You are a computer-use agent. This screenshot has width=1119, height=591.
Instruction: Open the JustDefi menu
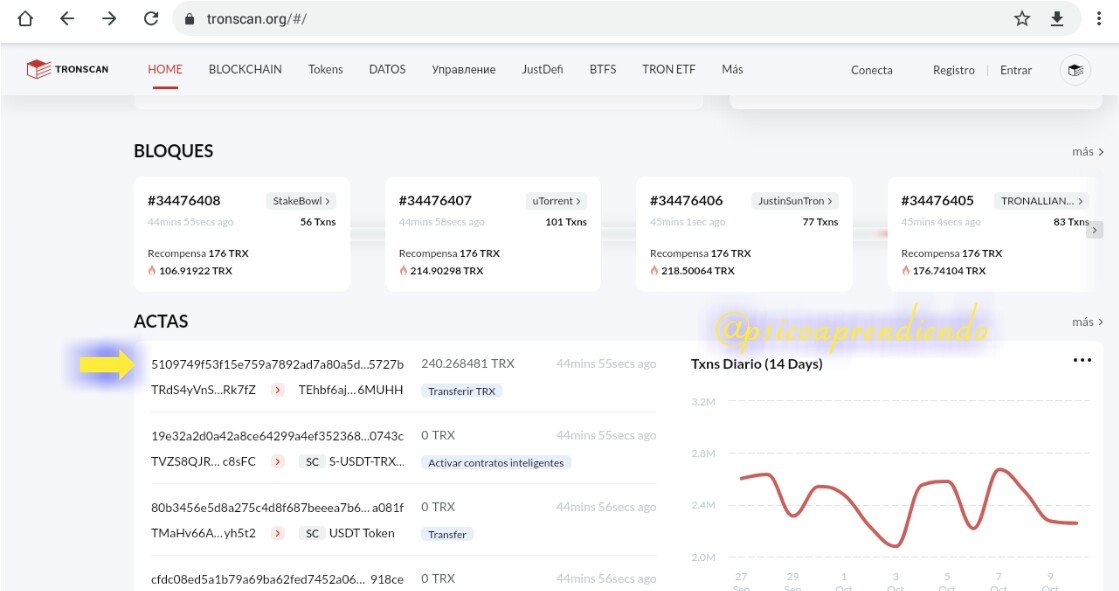tap(542, 69)
